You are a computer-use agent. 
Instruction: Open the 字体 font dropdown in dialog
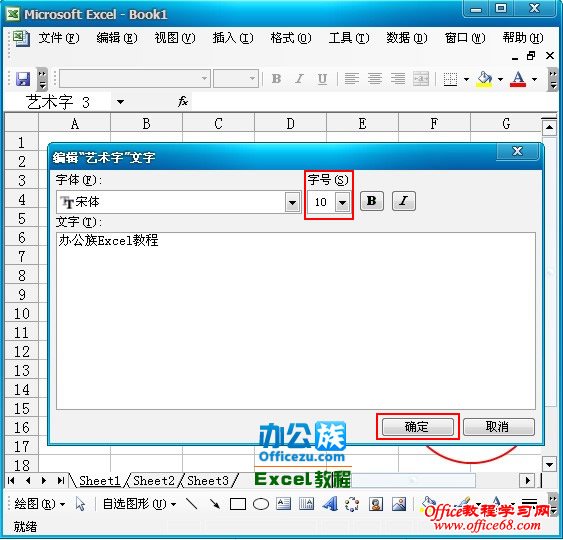tap(292, 202)
